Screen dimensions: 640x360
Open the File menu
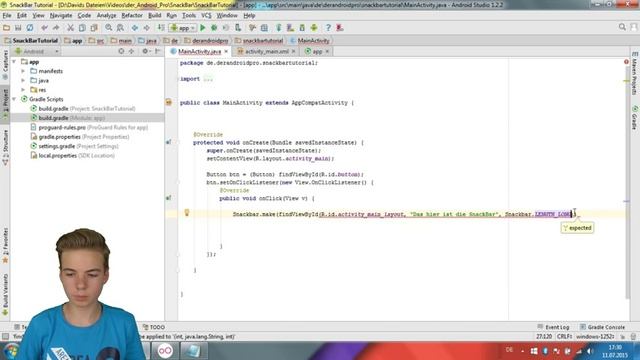[x=7, y=16]
